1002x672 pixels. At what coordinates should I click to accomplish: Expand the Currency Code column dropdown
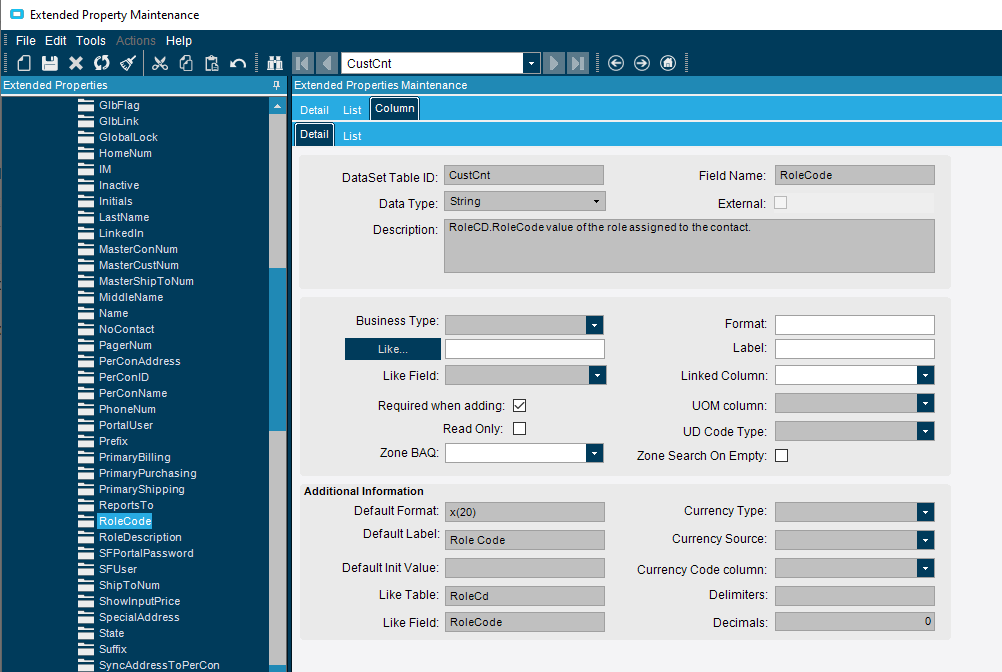coord(925,568)
